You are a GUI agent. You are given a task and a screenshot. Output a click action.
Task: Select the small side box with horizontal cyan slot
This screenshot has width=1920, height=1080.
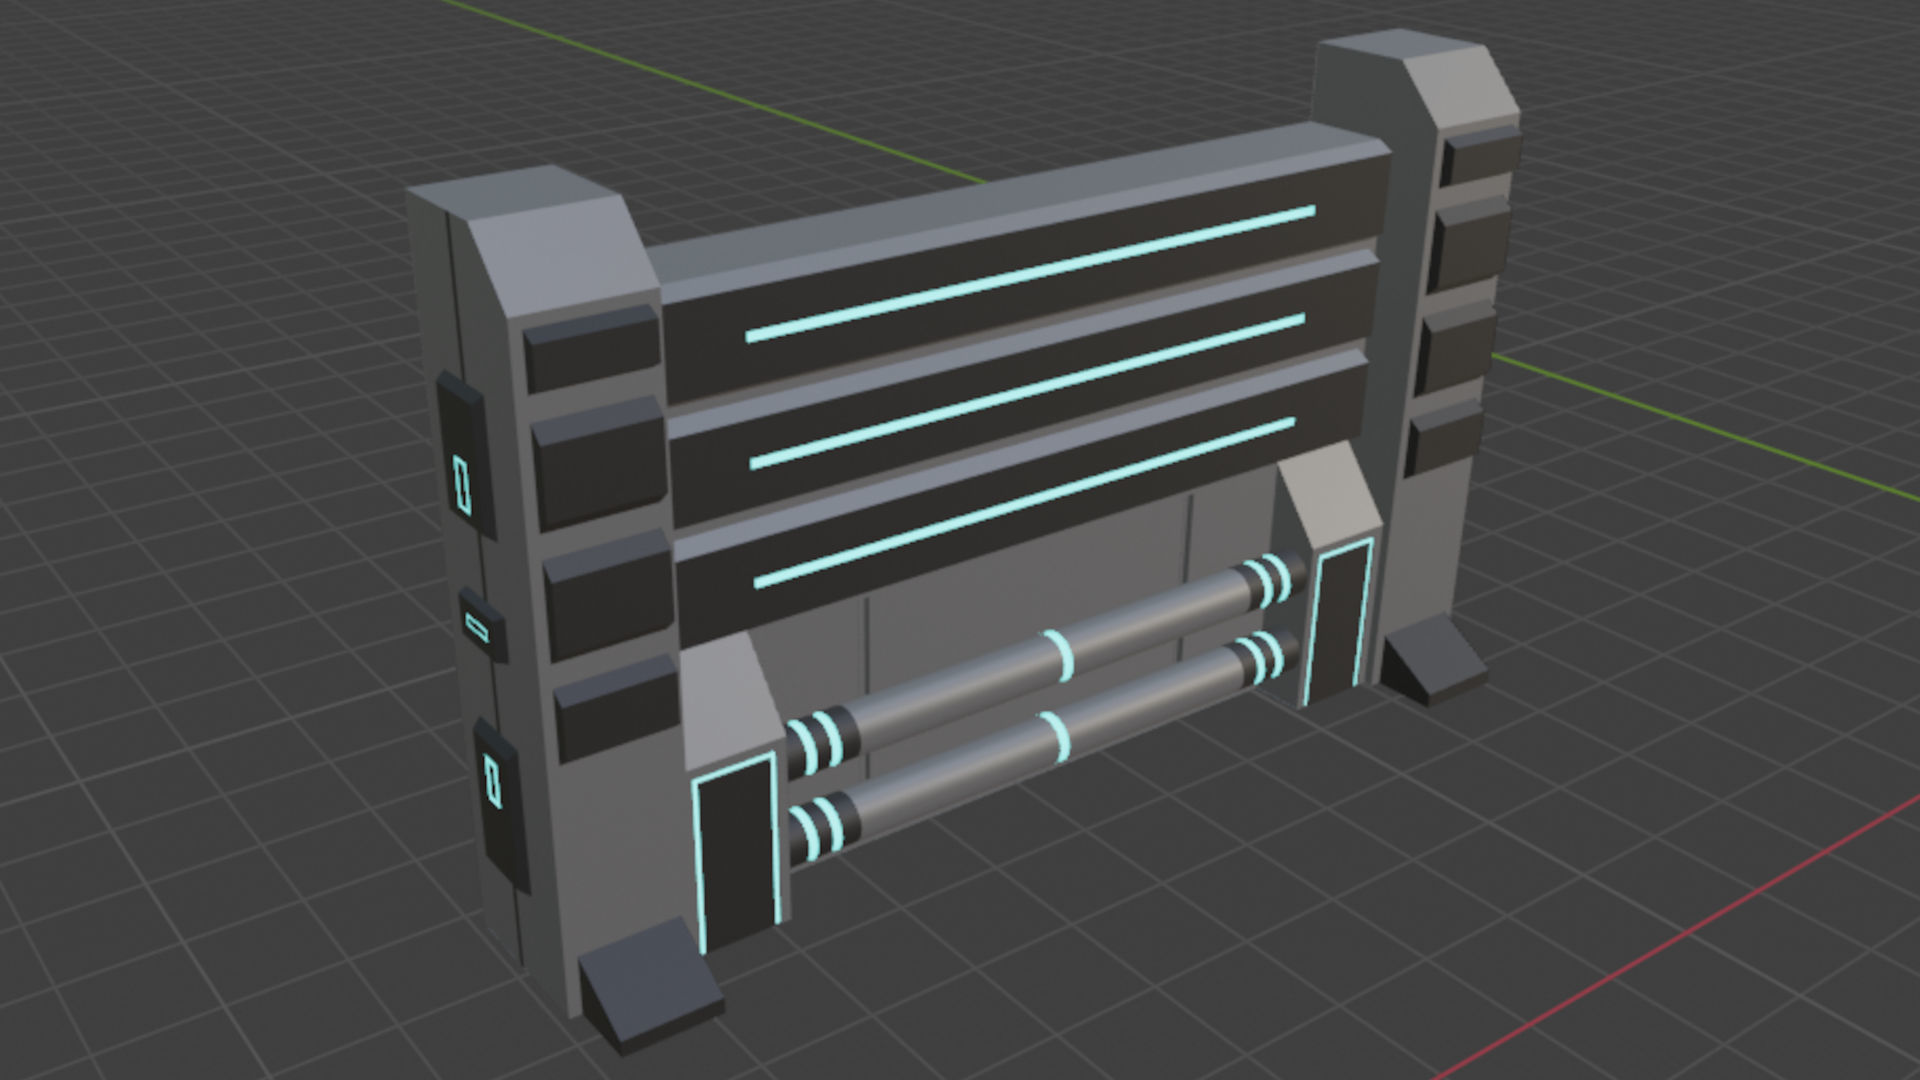coord(482,626)
